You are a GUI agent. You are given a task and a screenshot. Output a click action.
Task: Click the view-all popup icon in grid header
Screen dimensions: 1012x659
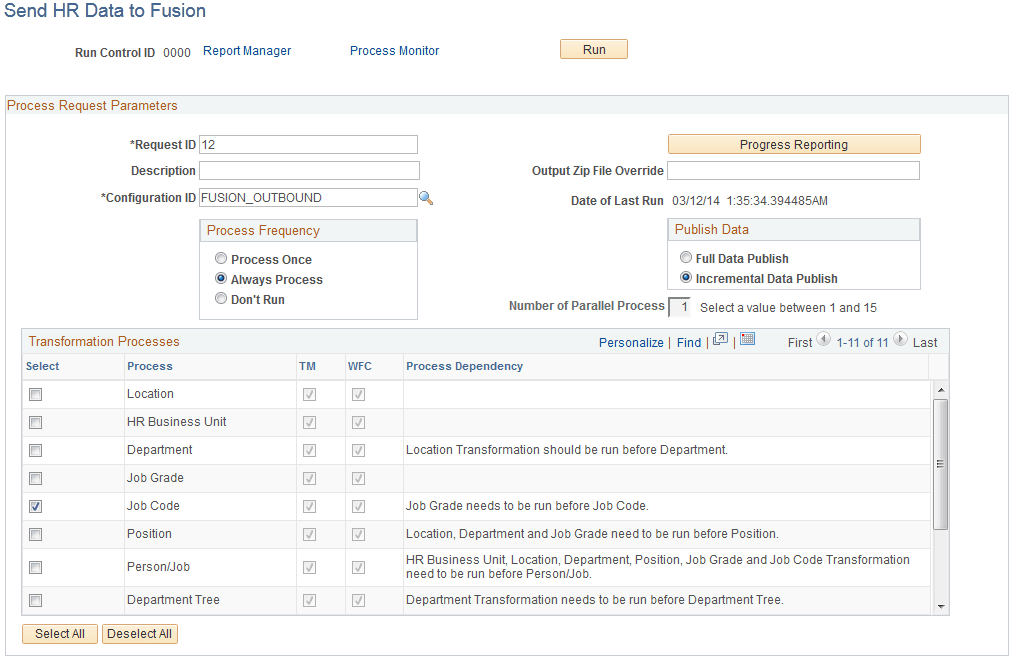720,340
